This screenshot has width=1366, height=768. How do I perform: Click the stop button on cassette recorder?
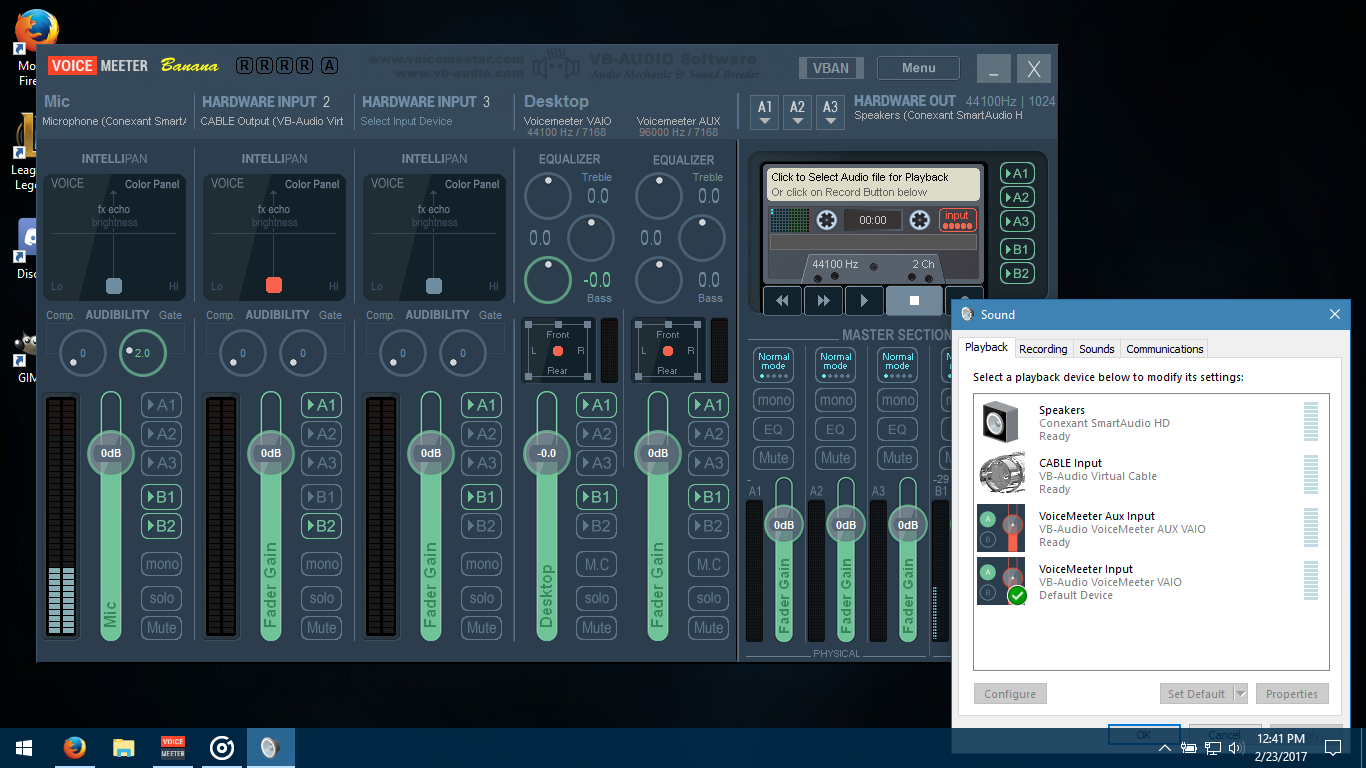[913, 300]
